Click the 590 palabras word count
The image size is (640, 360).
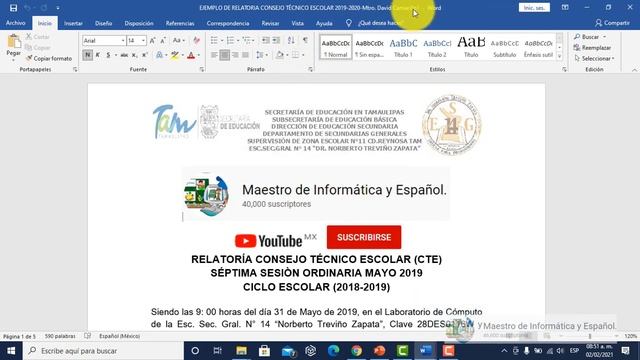[x=60, y=336]
